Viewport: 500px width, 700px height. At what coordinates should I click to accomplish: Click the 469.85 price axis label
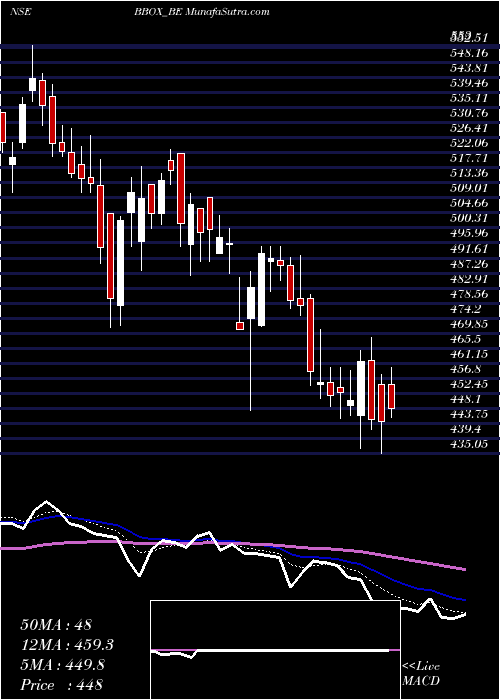pos(469,324)
